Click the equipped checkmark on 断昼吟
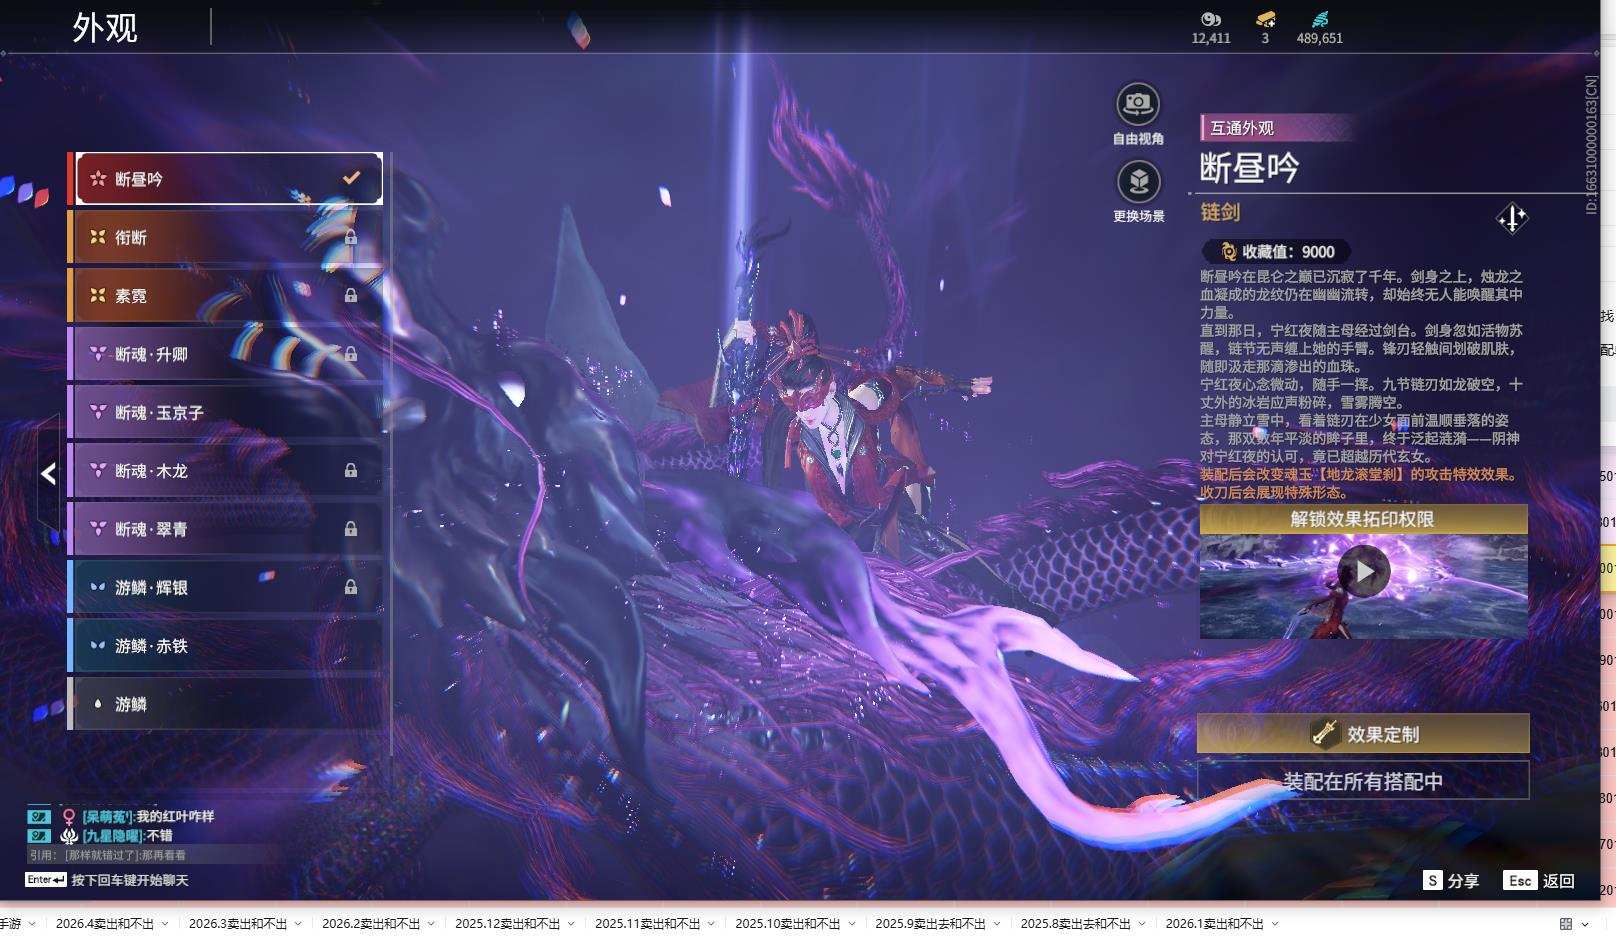Screen dimensions: 1616x939 (351, 178)
